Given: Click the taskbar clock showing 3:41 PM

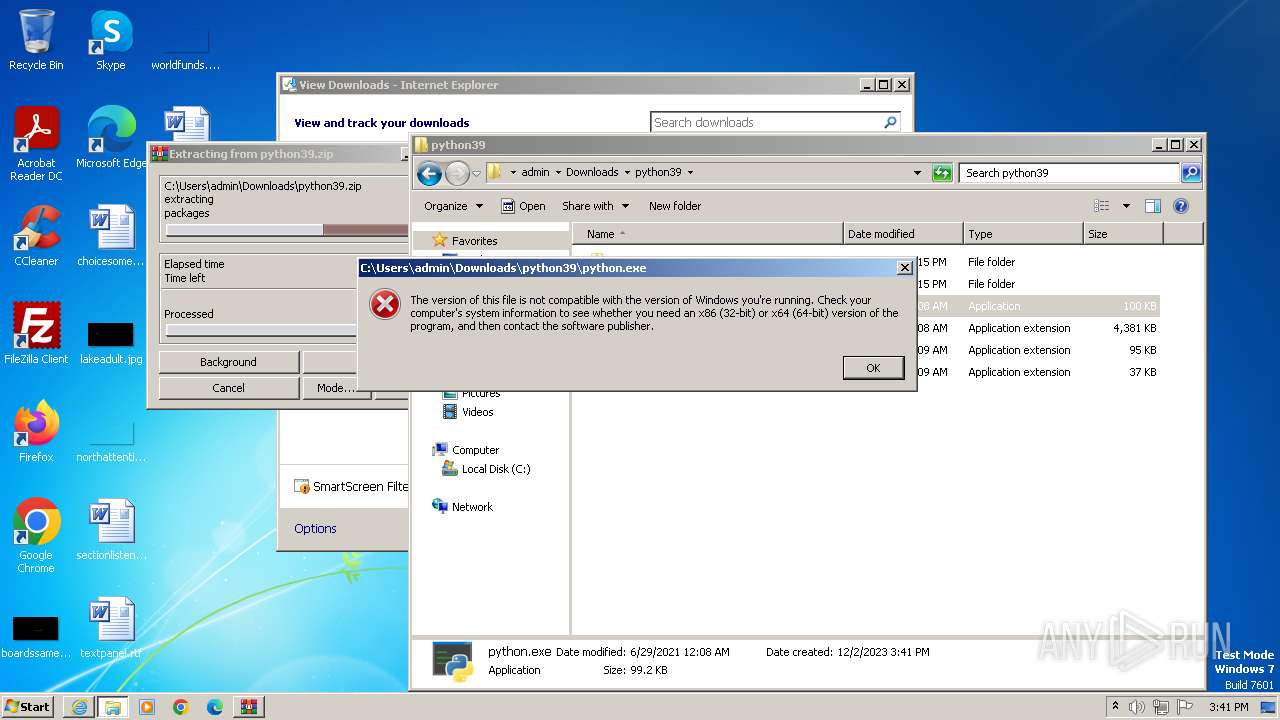Looking at the screenshot, I should pyautogui.click(x=1228, y=707).
